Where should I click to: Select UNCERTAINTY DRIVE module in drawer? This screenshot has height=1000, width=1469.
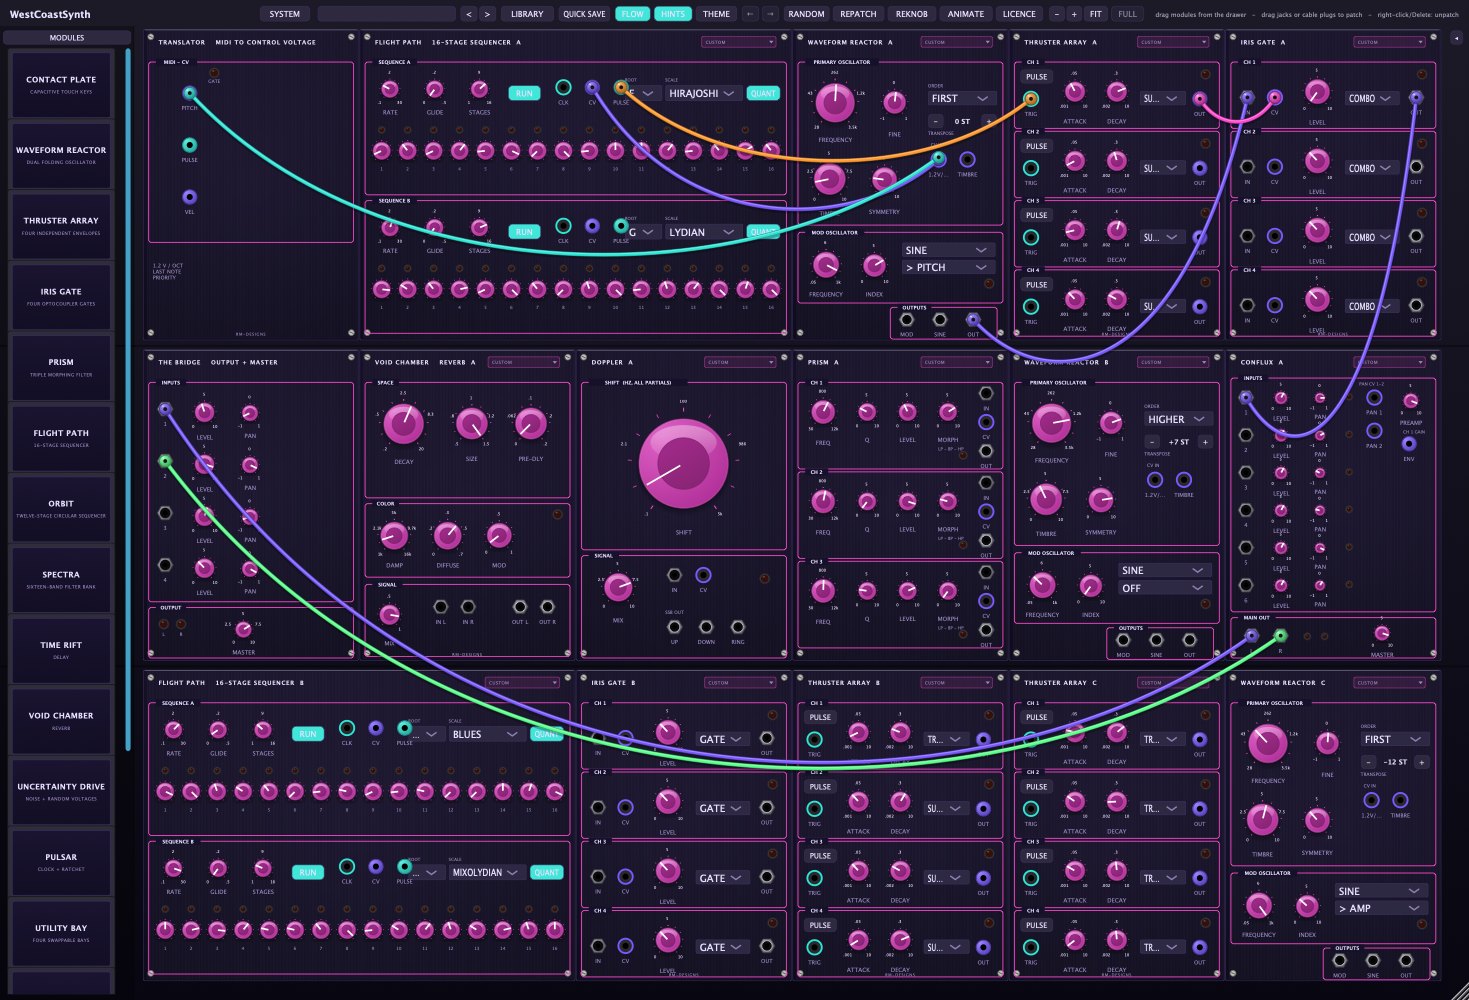(61, 792)
